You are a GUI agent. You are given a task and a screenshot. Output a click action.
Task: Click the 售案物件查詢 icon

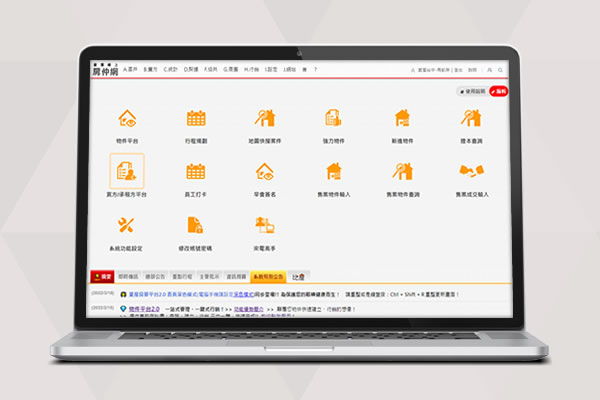click(x=400, y=172)
